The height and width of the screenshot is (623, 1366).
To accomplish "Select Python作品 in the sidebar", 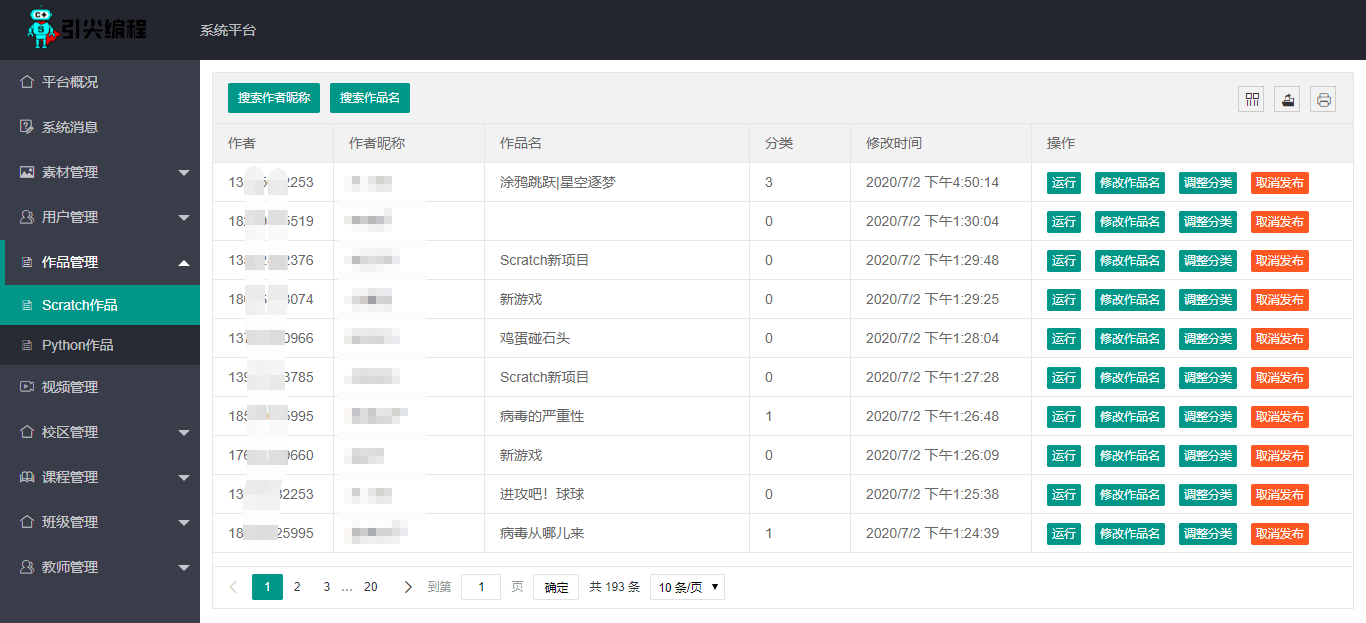I will tap(78, 345).
